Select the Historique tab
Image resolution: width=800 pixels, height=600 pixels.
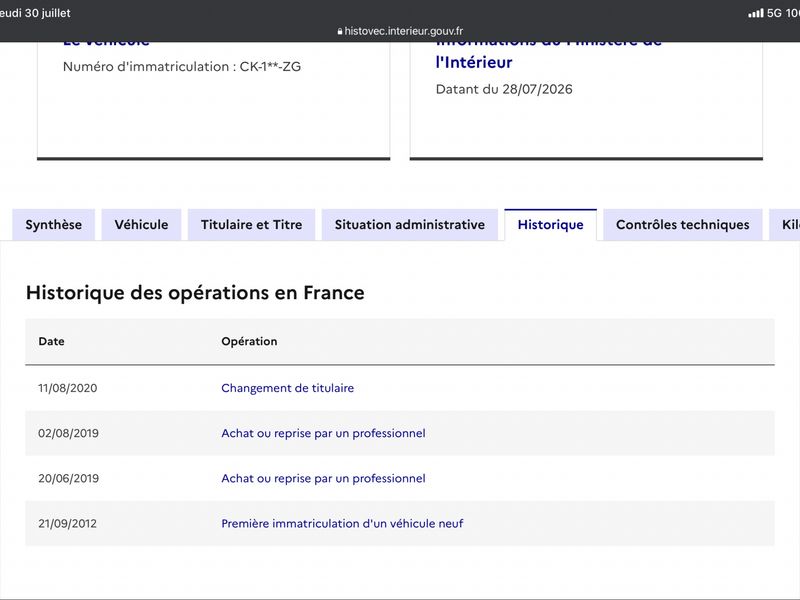tap(551, 224)
